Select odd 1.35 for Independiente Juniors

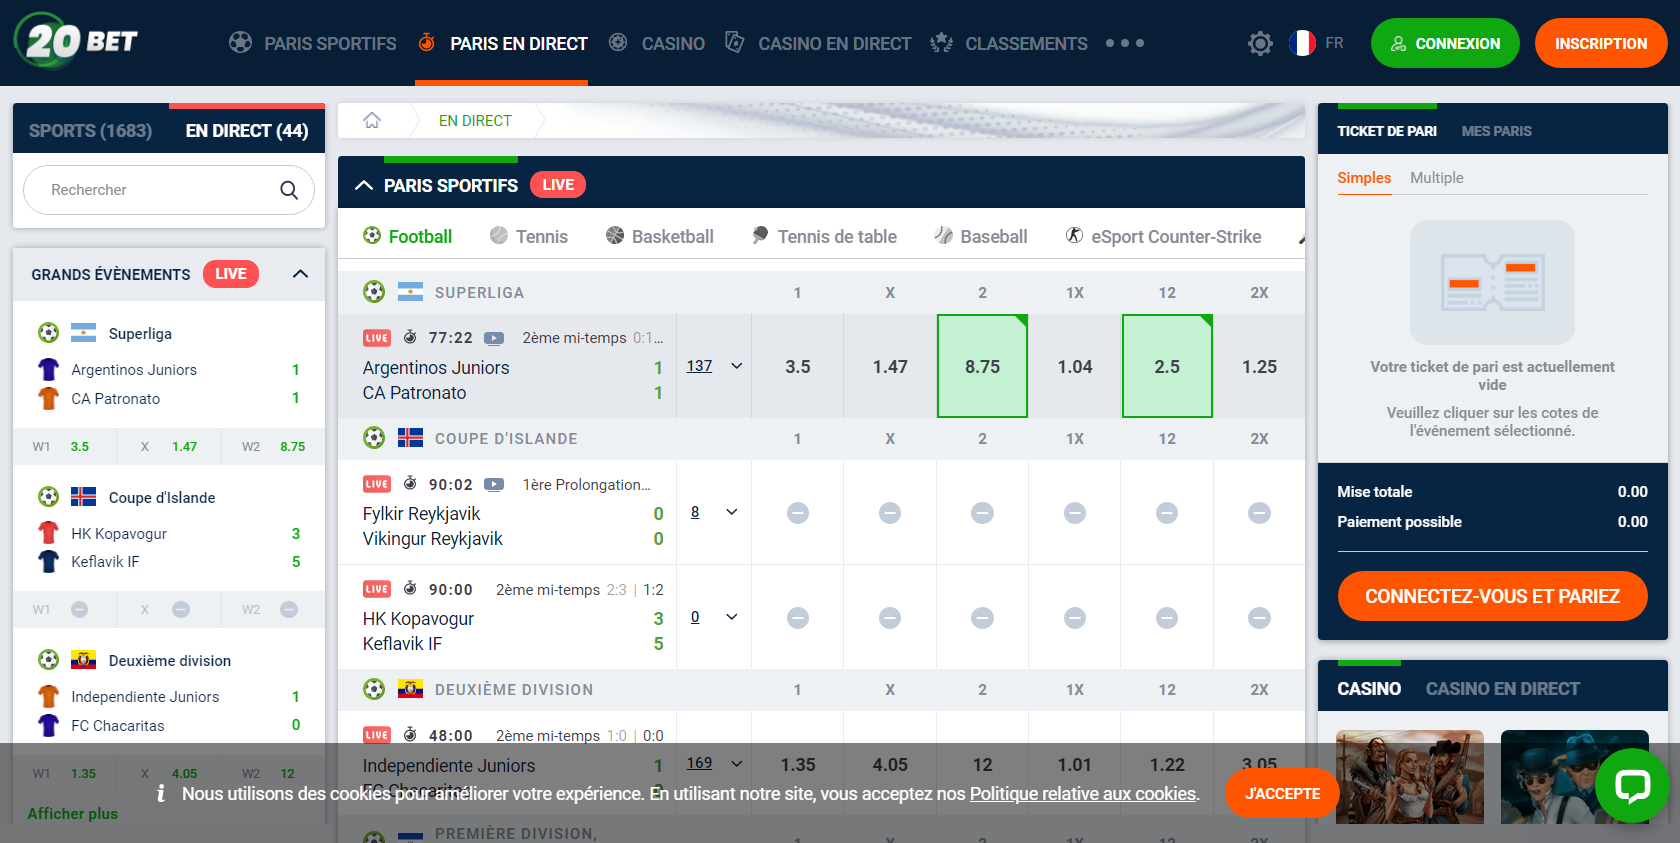click(x=798, y=764)
